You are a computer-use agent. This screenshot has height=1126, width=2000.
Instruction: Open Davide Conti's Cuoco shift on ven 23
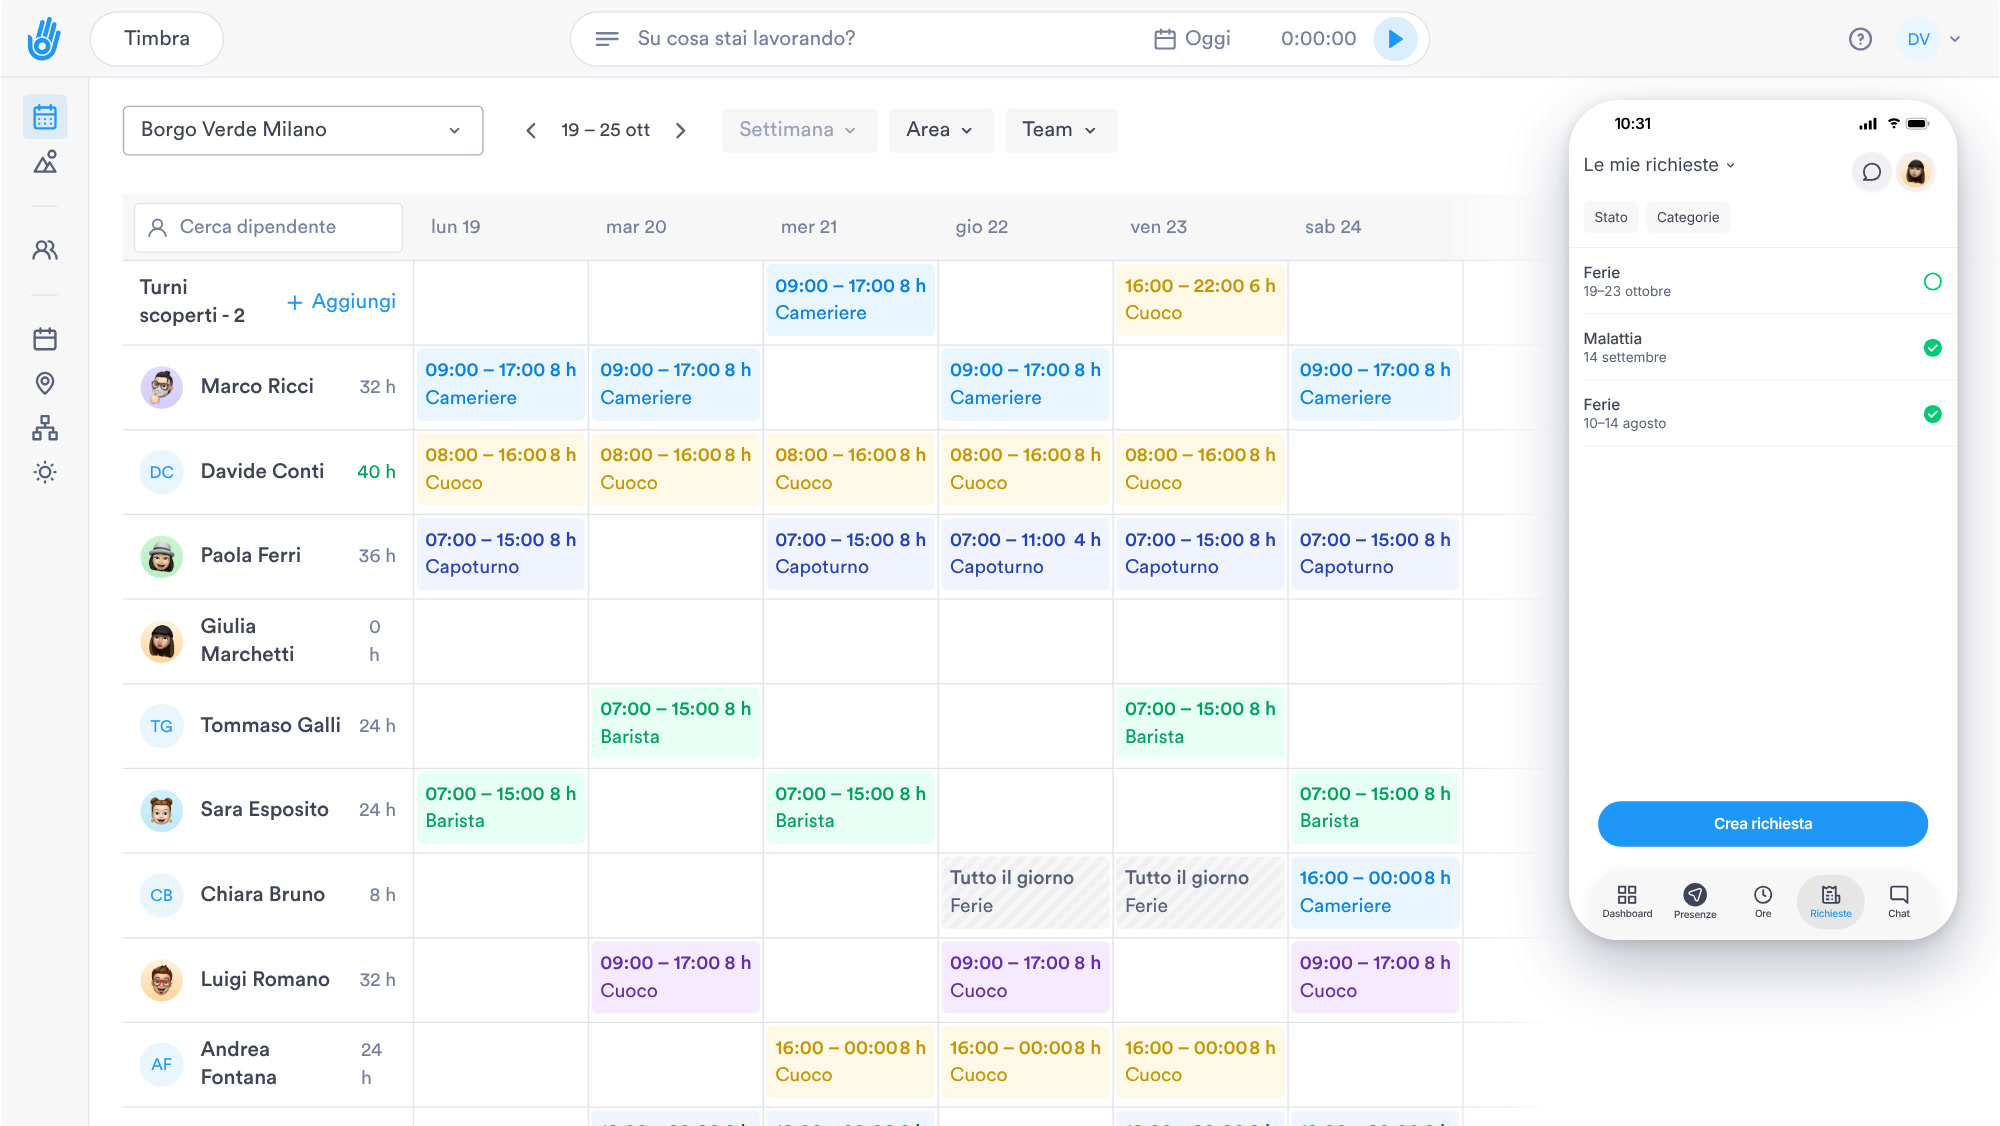[1199, 470]
